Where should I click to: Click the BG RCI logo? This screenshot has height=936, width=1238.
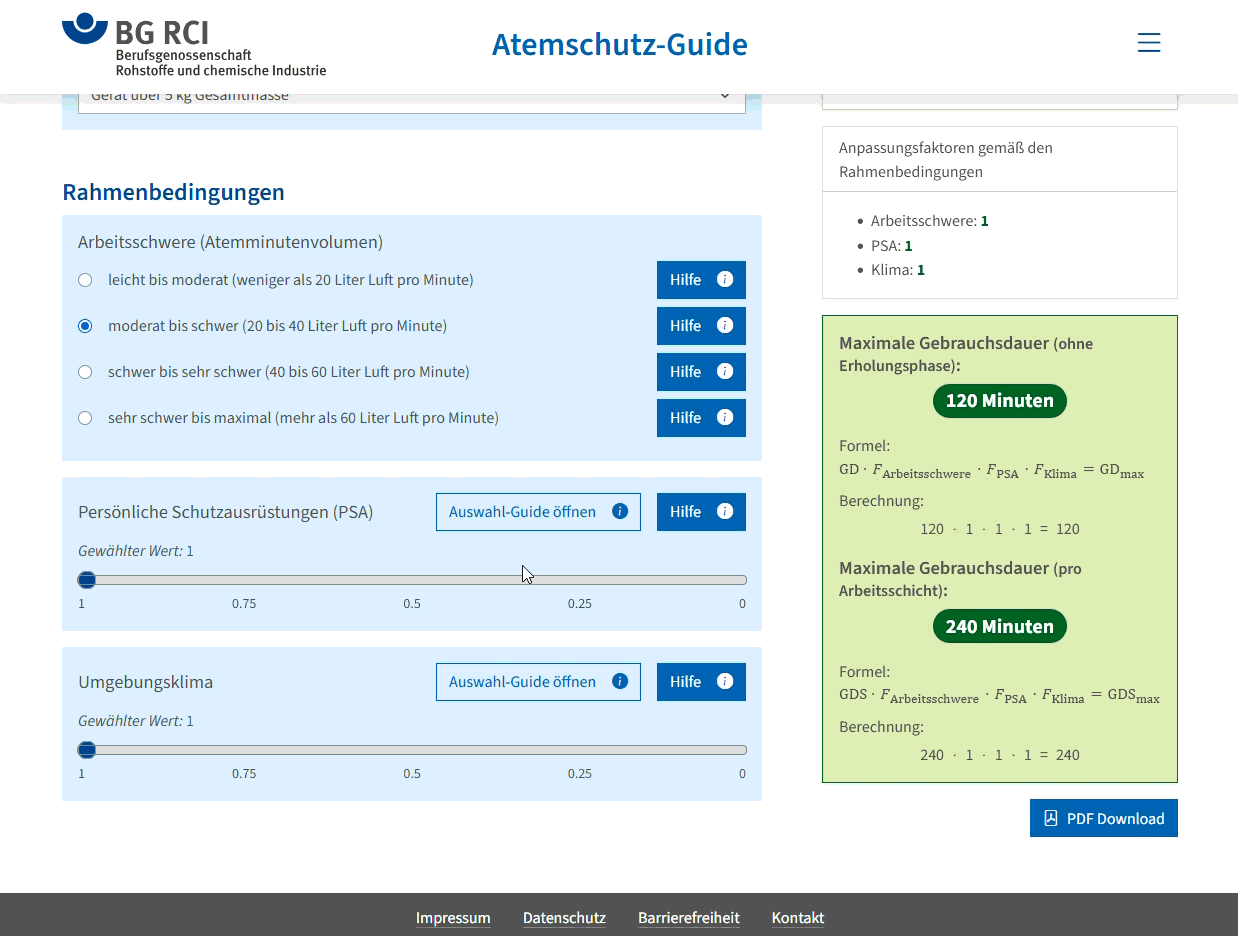click(x=193, y=45)
